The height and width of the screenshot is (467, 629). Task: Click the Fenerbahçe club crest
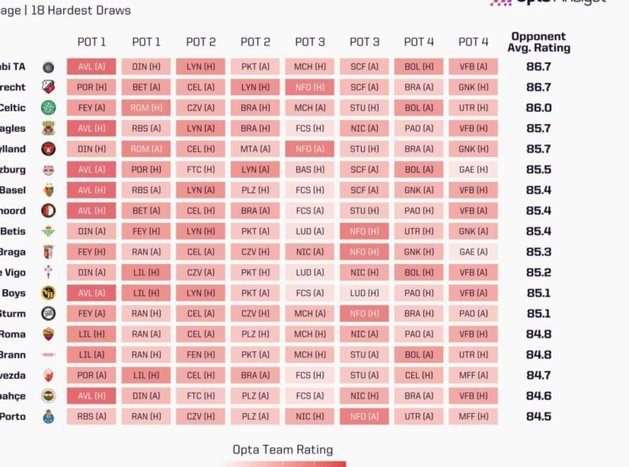tap(49, 396)
